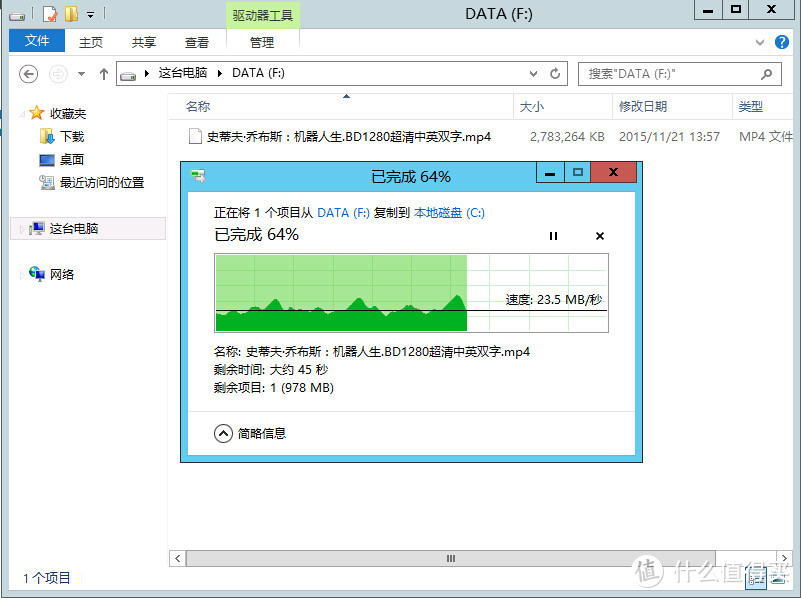Open the recent locations dropdown beside forward button
Image resolution: width=801 pixels, height=598 pixels.
tap(80, 74)
